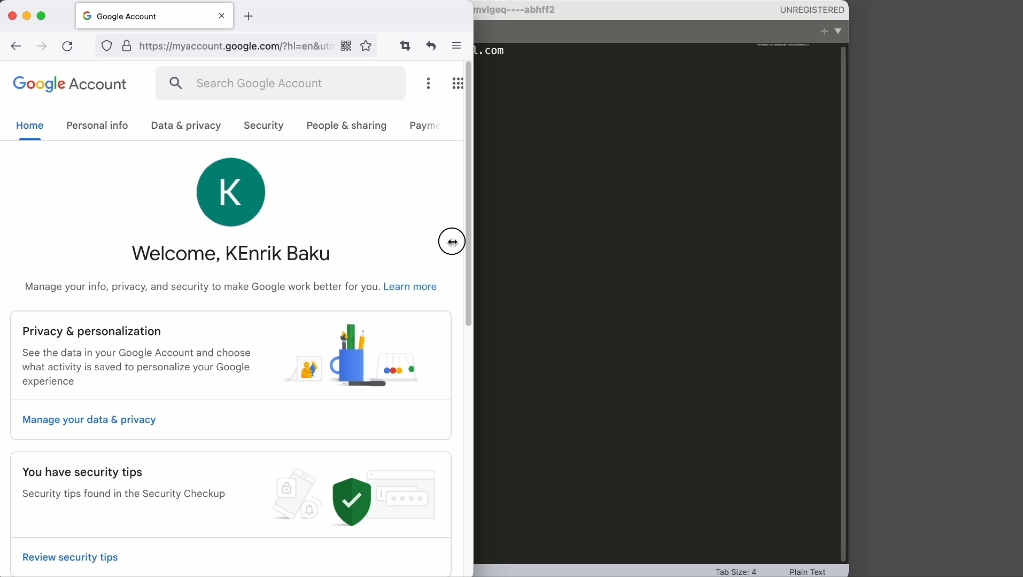The height and width of the screenshot is (577, 1023).
Task: Click the green security shield illustration
Action: 352,501
